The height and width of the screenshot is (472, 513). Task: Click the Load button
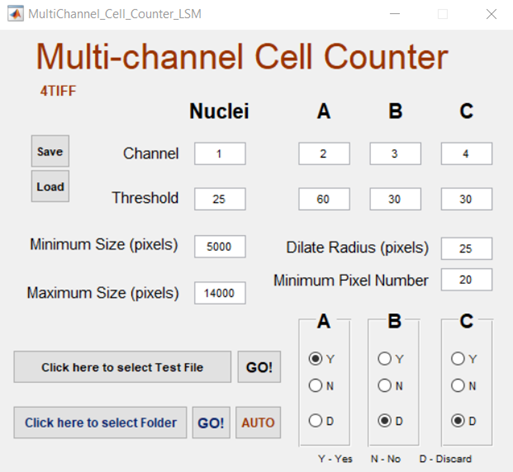tap(50, 186)
